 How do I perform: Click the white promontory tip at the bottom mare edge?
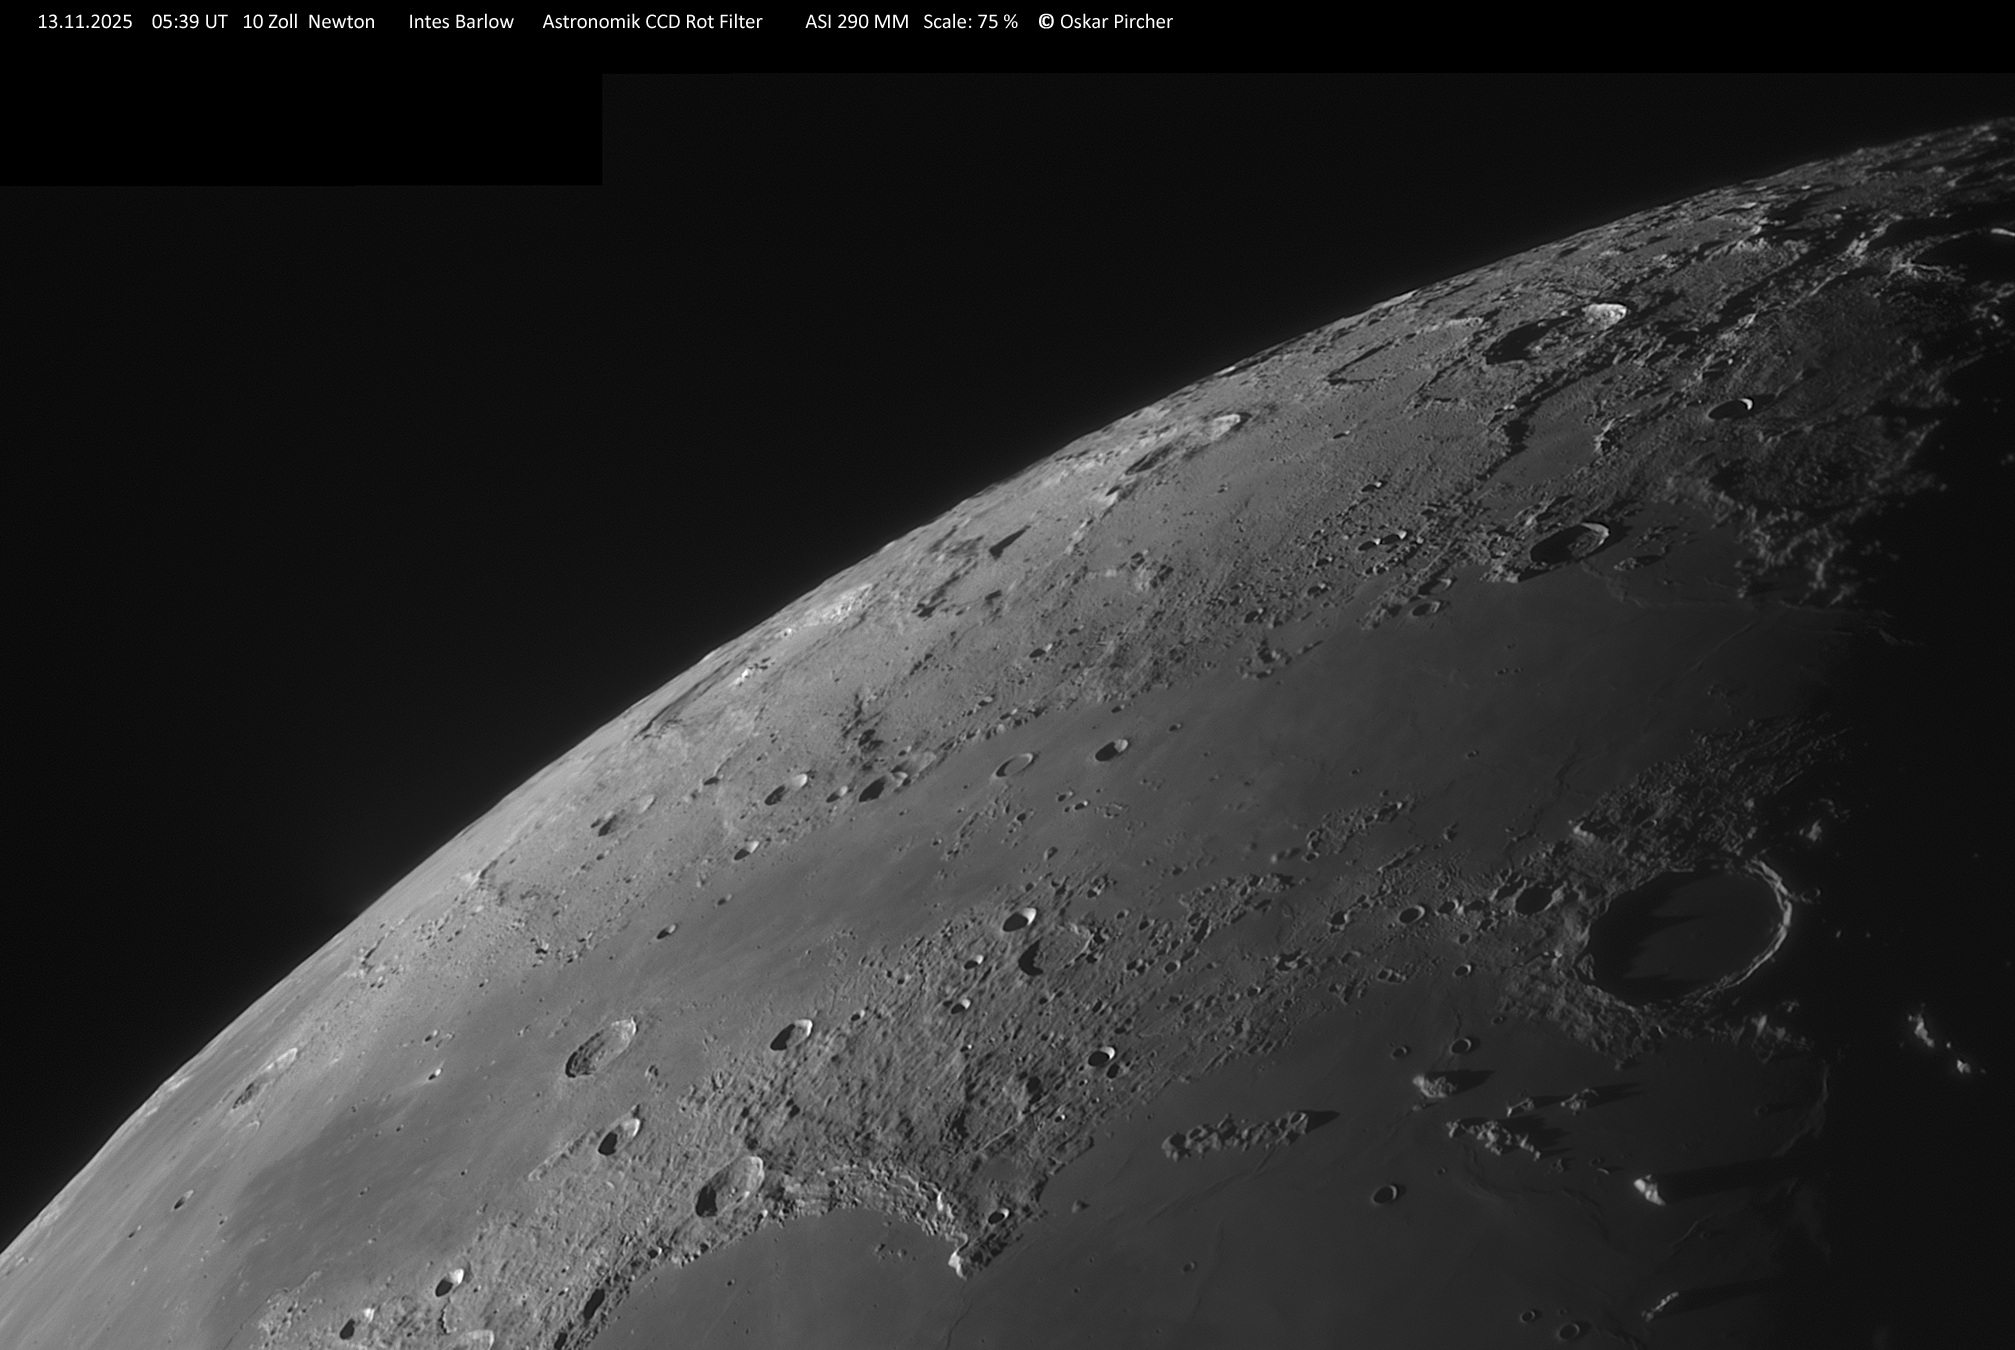point(957,1263)
